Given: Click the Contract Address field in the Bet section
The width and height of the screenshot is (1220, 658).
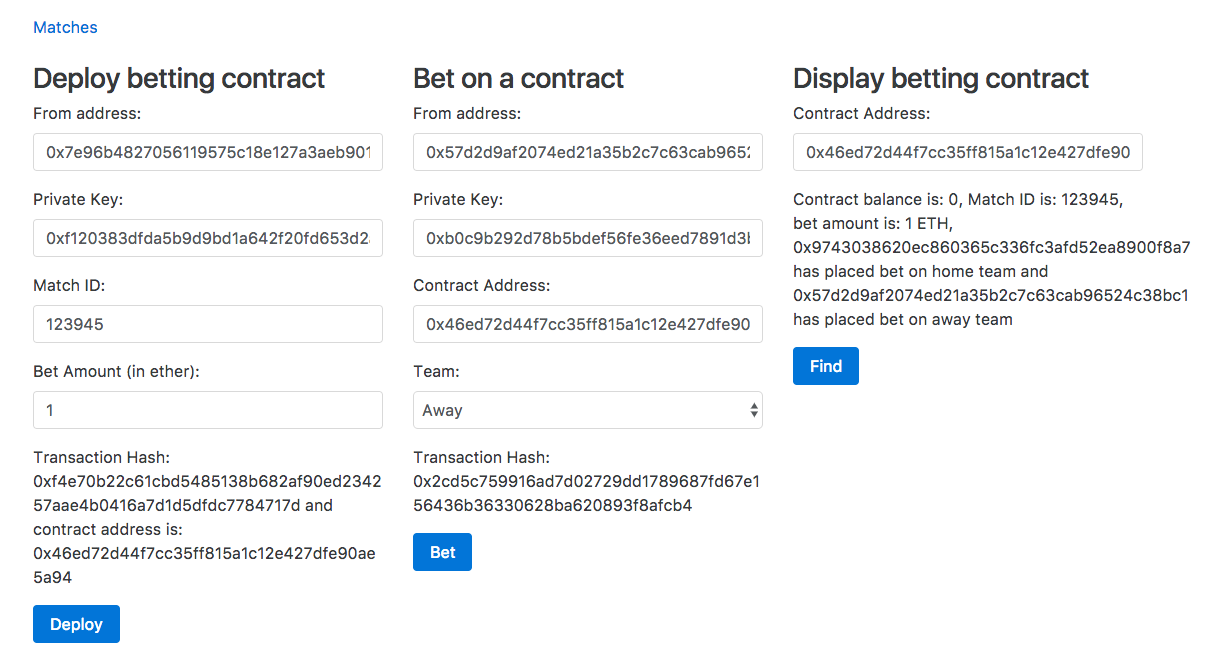Looking at the screenshot, I should [x=588, y=324].
